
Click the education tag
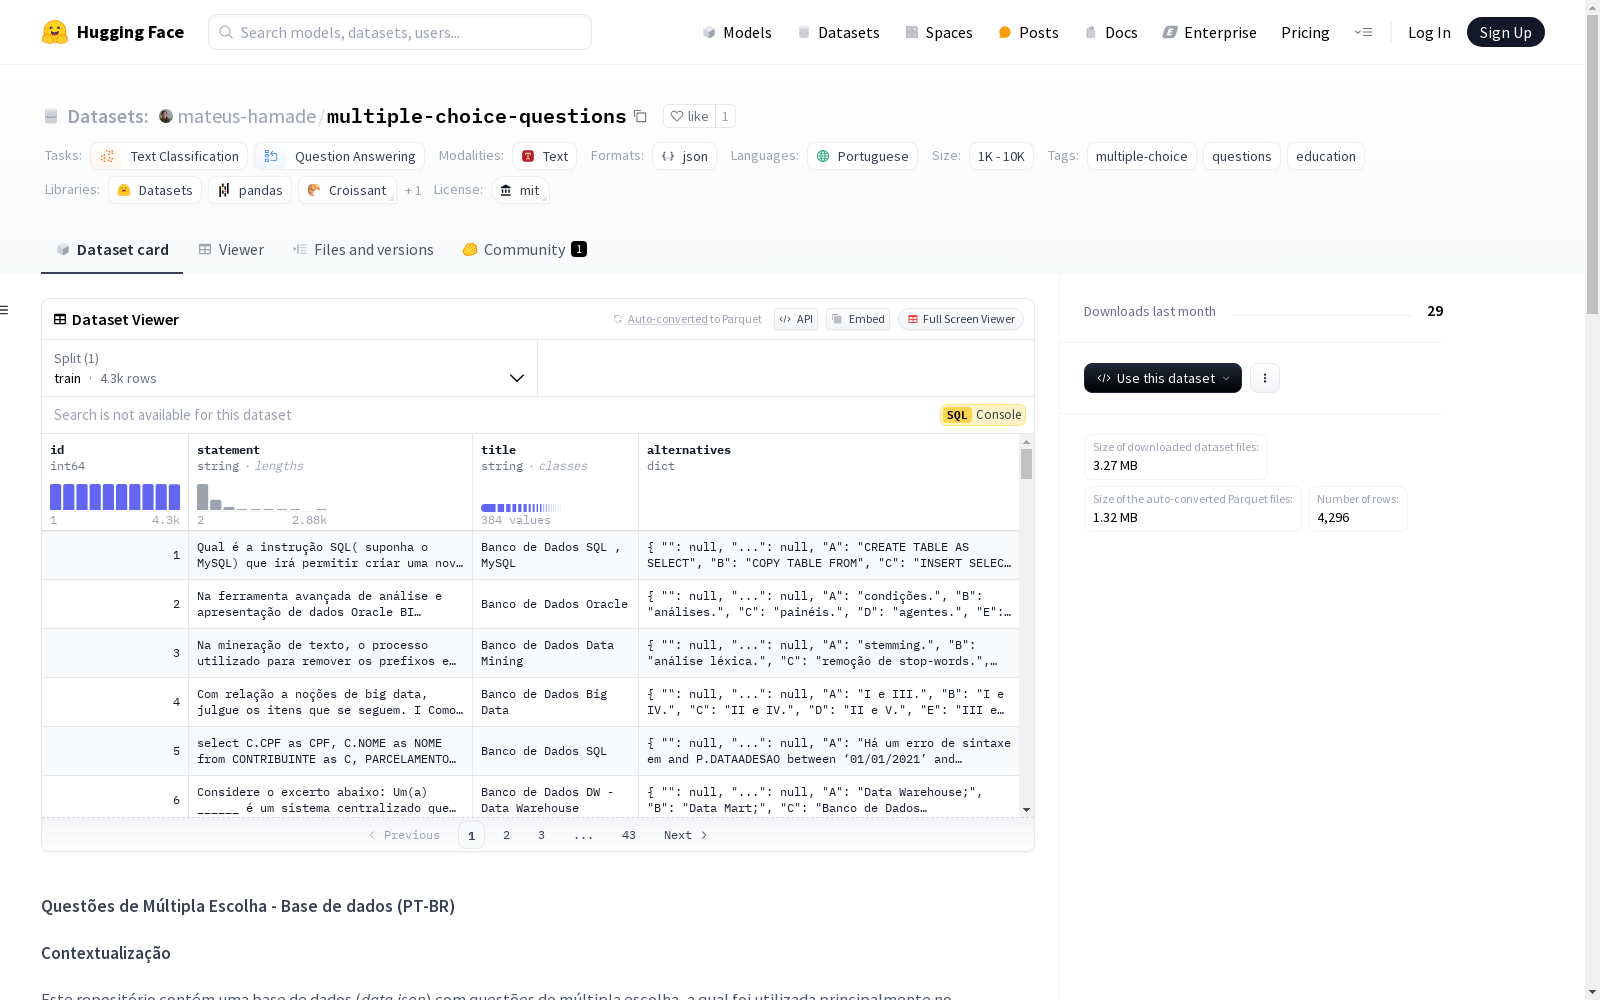[1325, 156]
